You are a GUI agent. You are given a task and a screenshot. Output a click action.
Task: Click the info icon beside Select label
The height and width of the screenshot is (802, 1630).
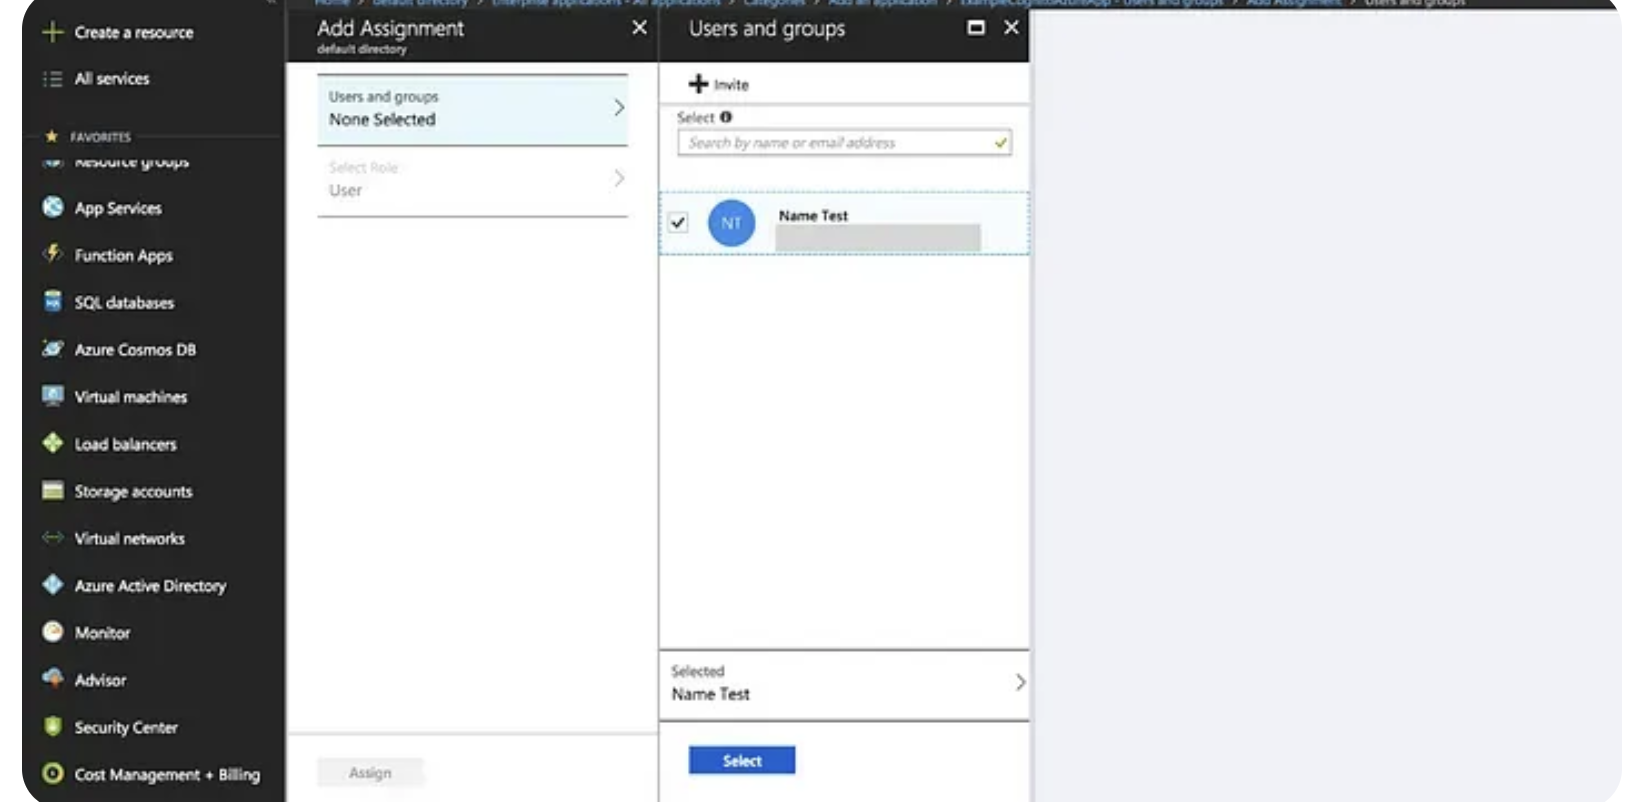(x=726, y=117)
